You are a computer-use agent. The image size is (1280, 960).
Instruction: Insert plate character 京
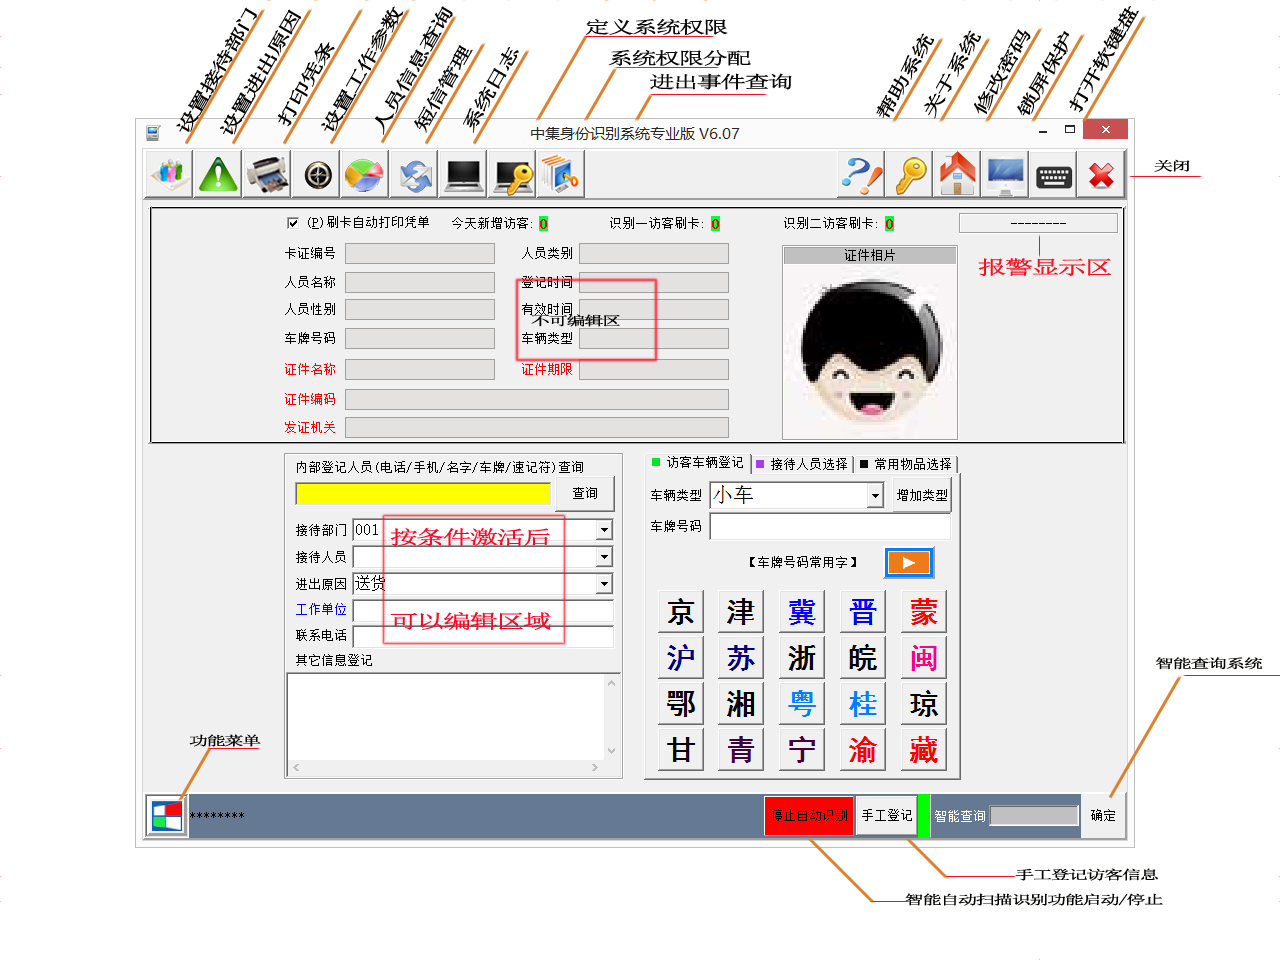tap(681, 612)
